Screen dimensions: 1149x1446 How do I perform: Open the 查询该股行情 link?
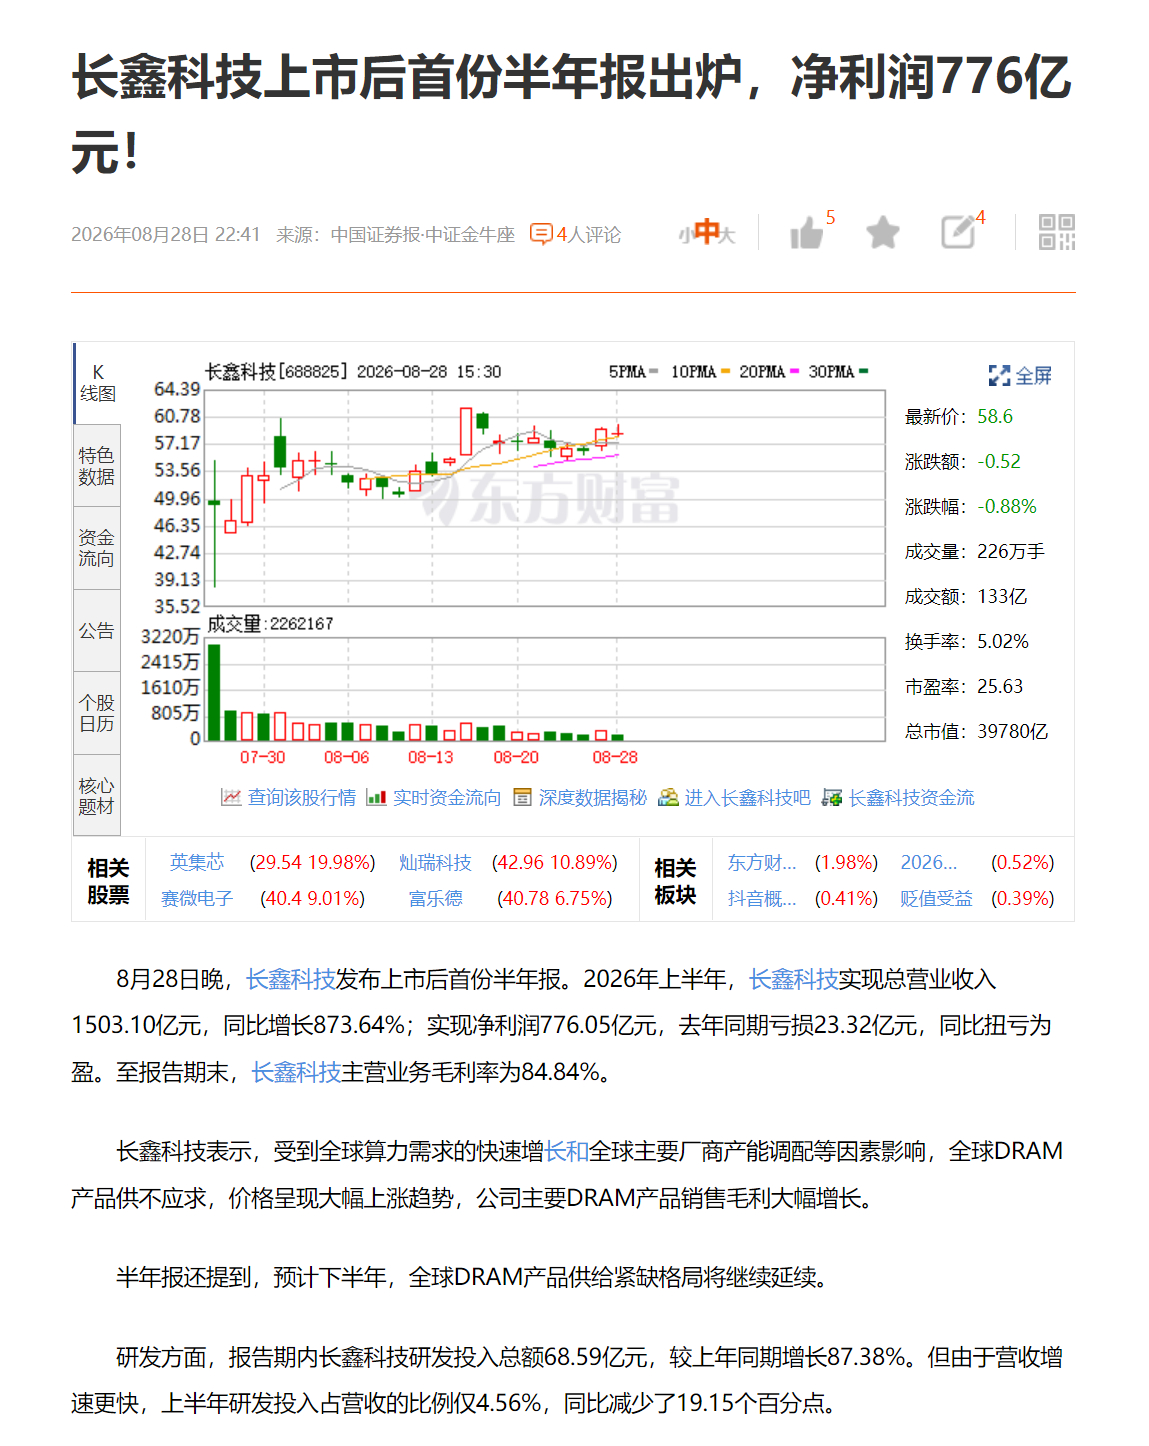[x=302, y=797]
